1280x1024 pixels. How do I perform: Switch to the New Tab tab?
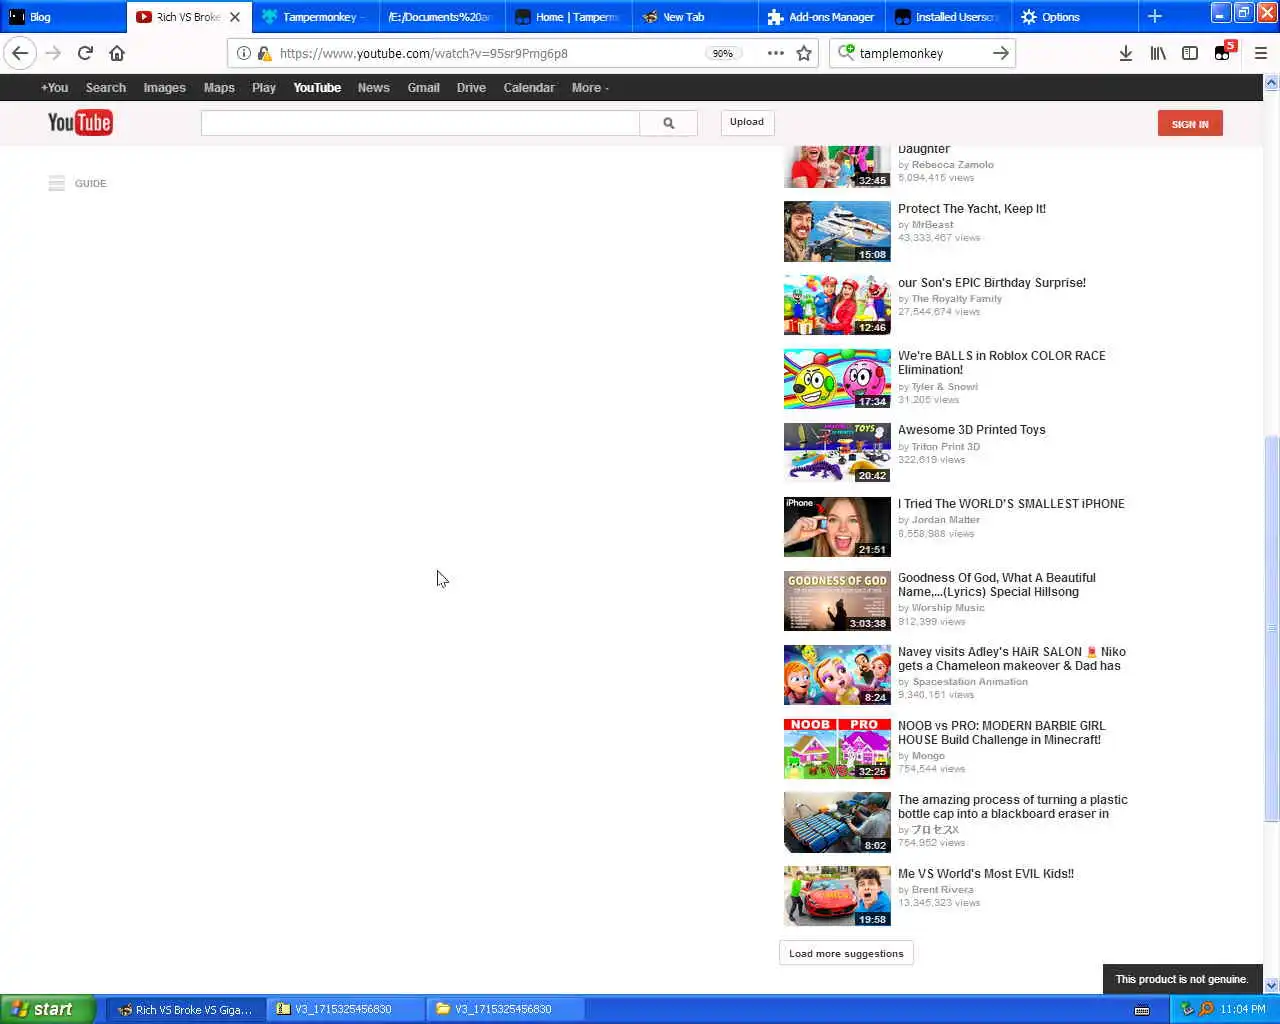pos(695,17)
